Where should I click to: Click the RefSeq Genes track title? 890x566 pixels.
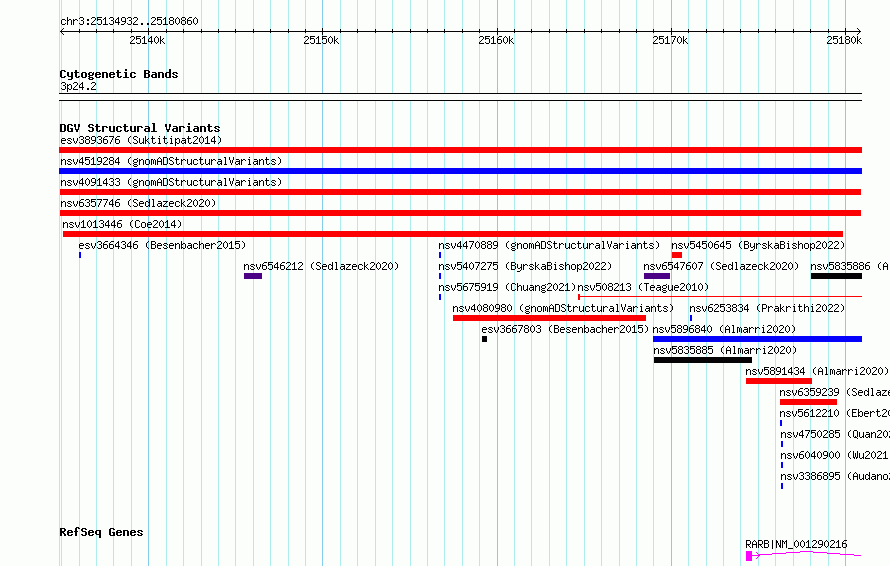101,532
